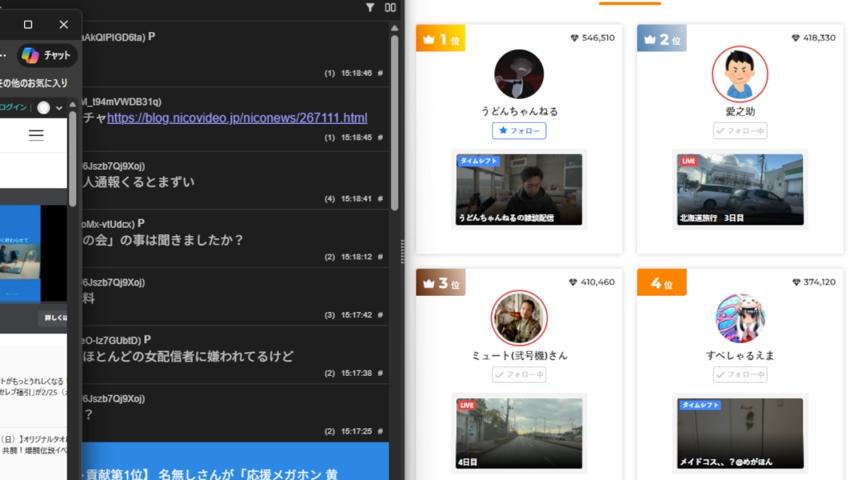Open うどんちゃんねる avatar image

point(519,74)
